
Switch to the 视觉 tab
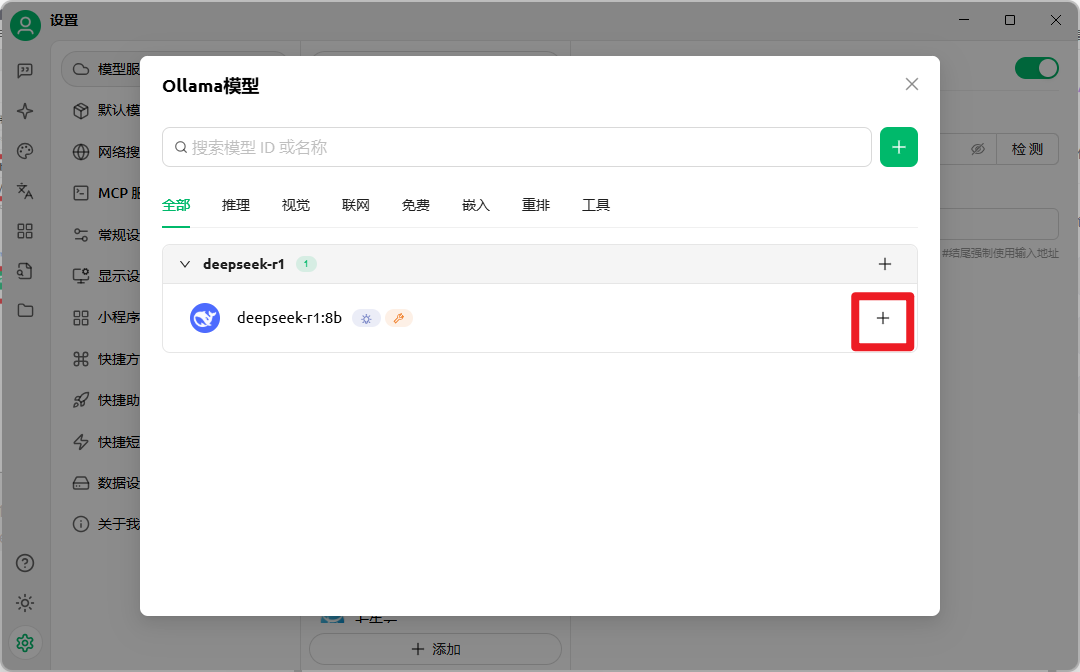coord(295,204)
